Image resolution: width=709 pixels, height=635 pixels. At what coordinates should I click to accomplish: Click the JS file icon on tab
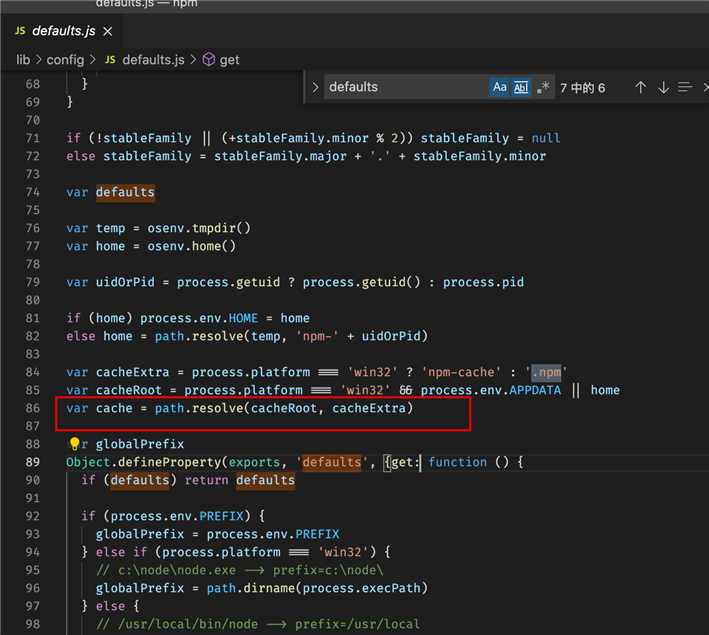point(20,31)
